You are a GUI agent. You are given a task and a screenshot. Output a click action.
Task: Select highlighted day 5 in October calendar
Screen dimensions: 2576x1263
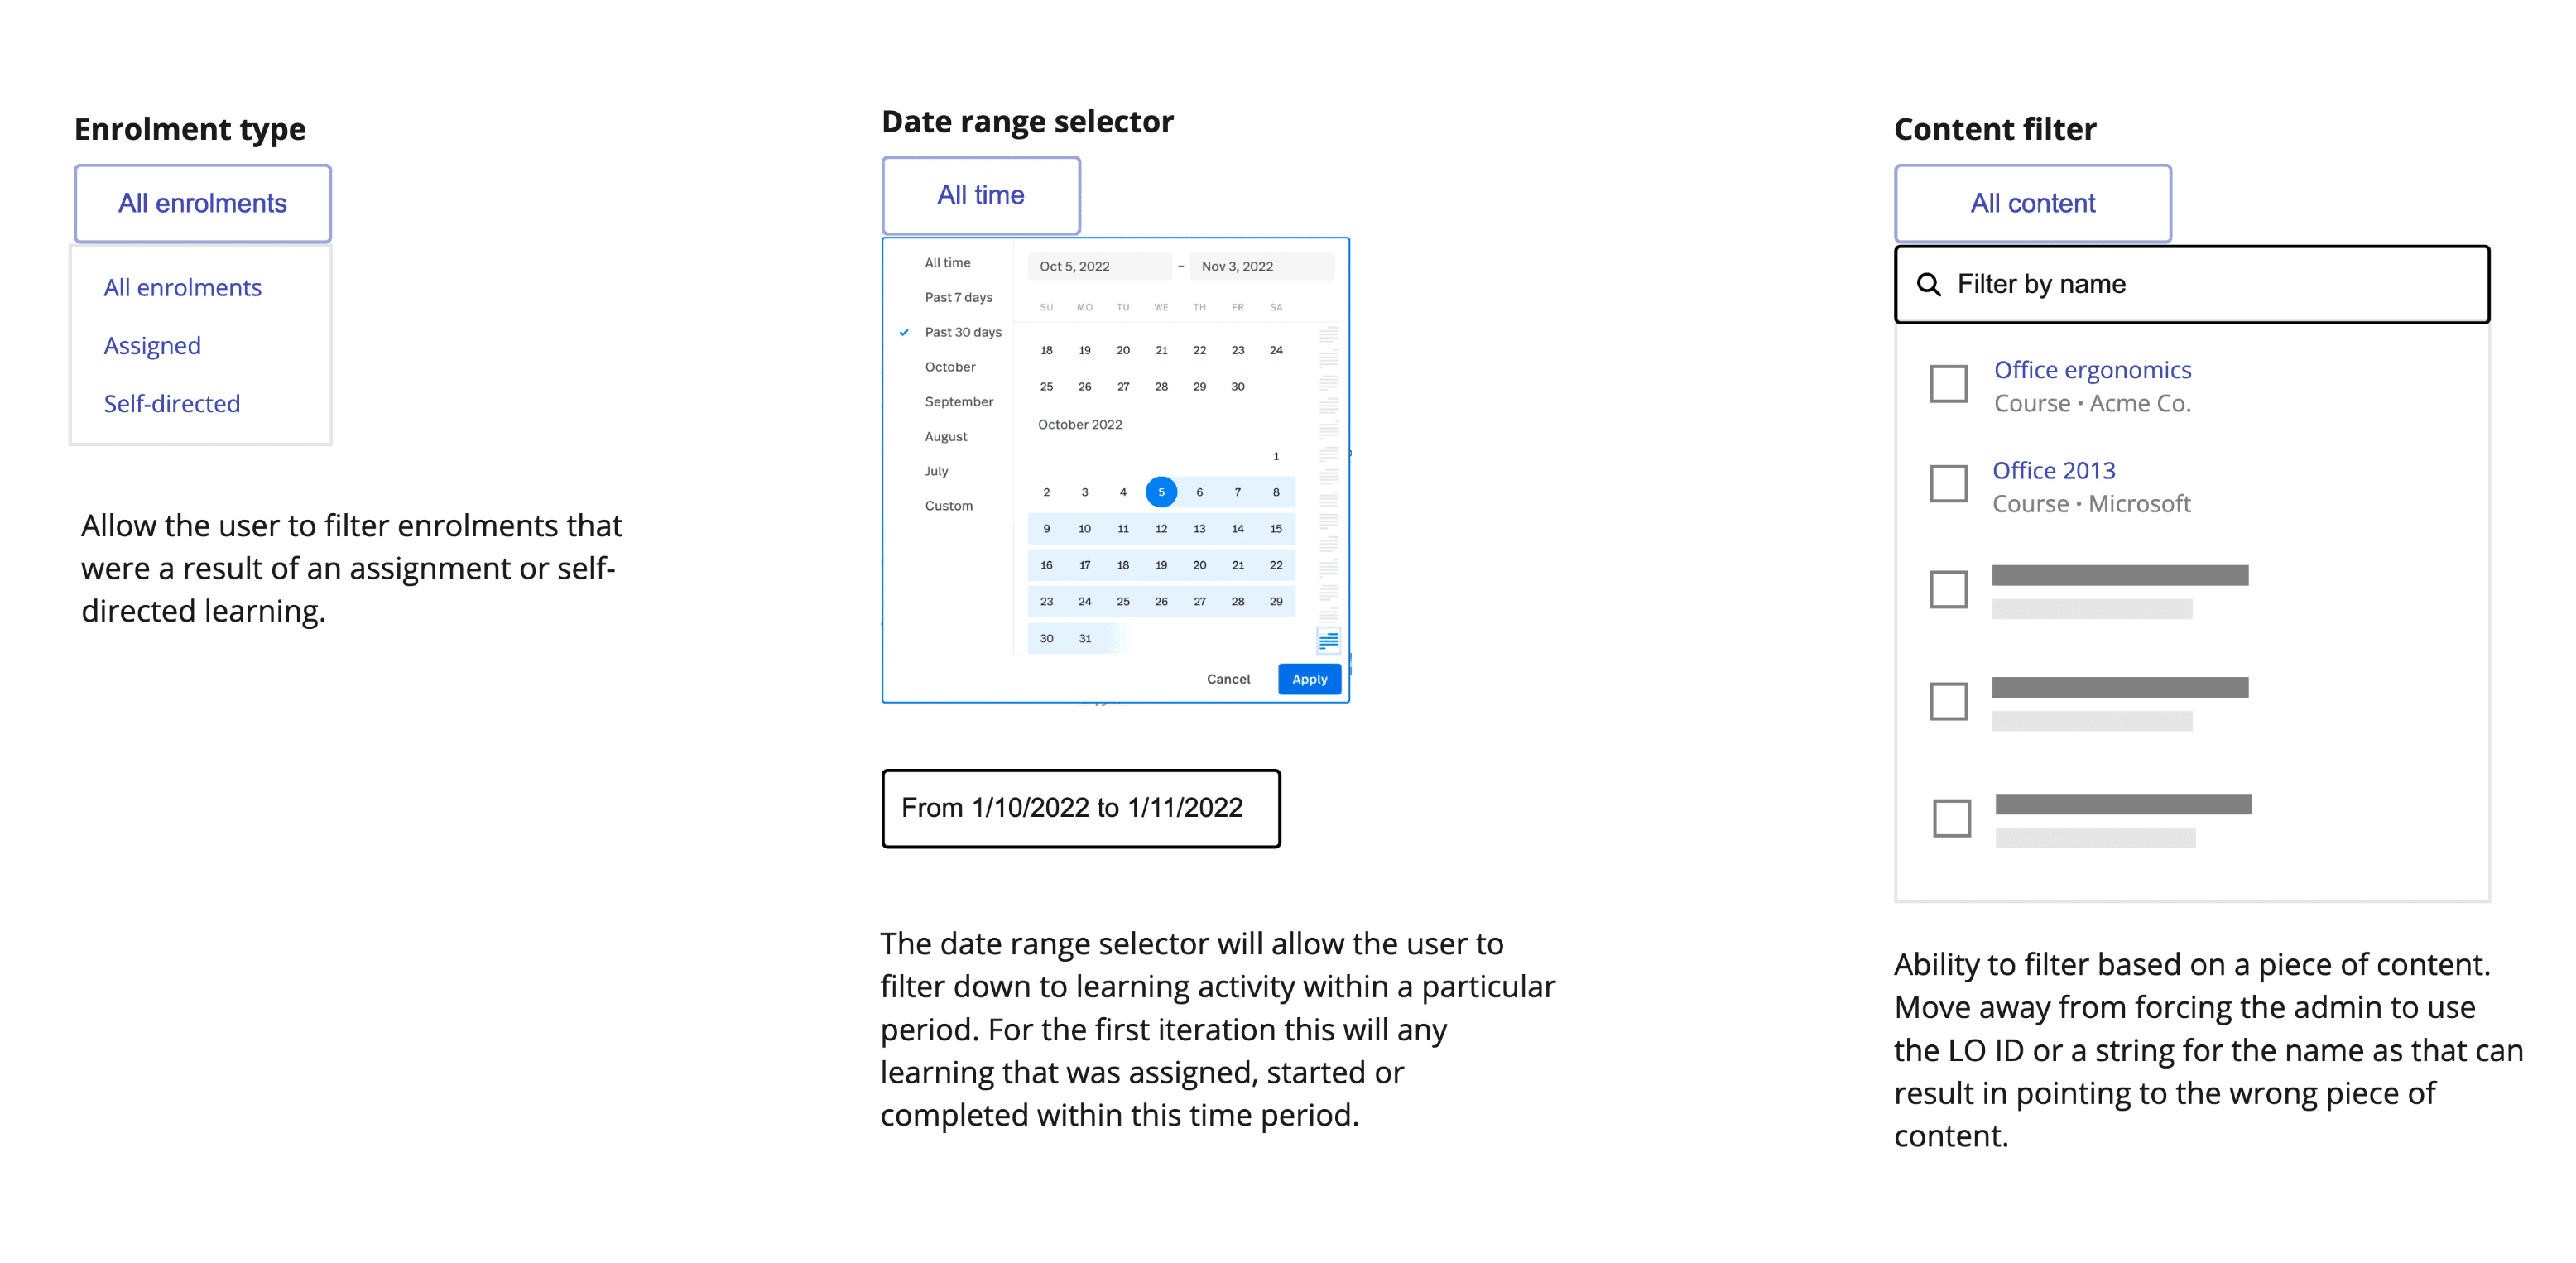click(1160, 492)
